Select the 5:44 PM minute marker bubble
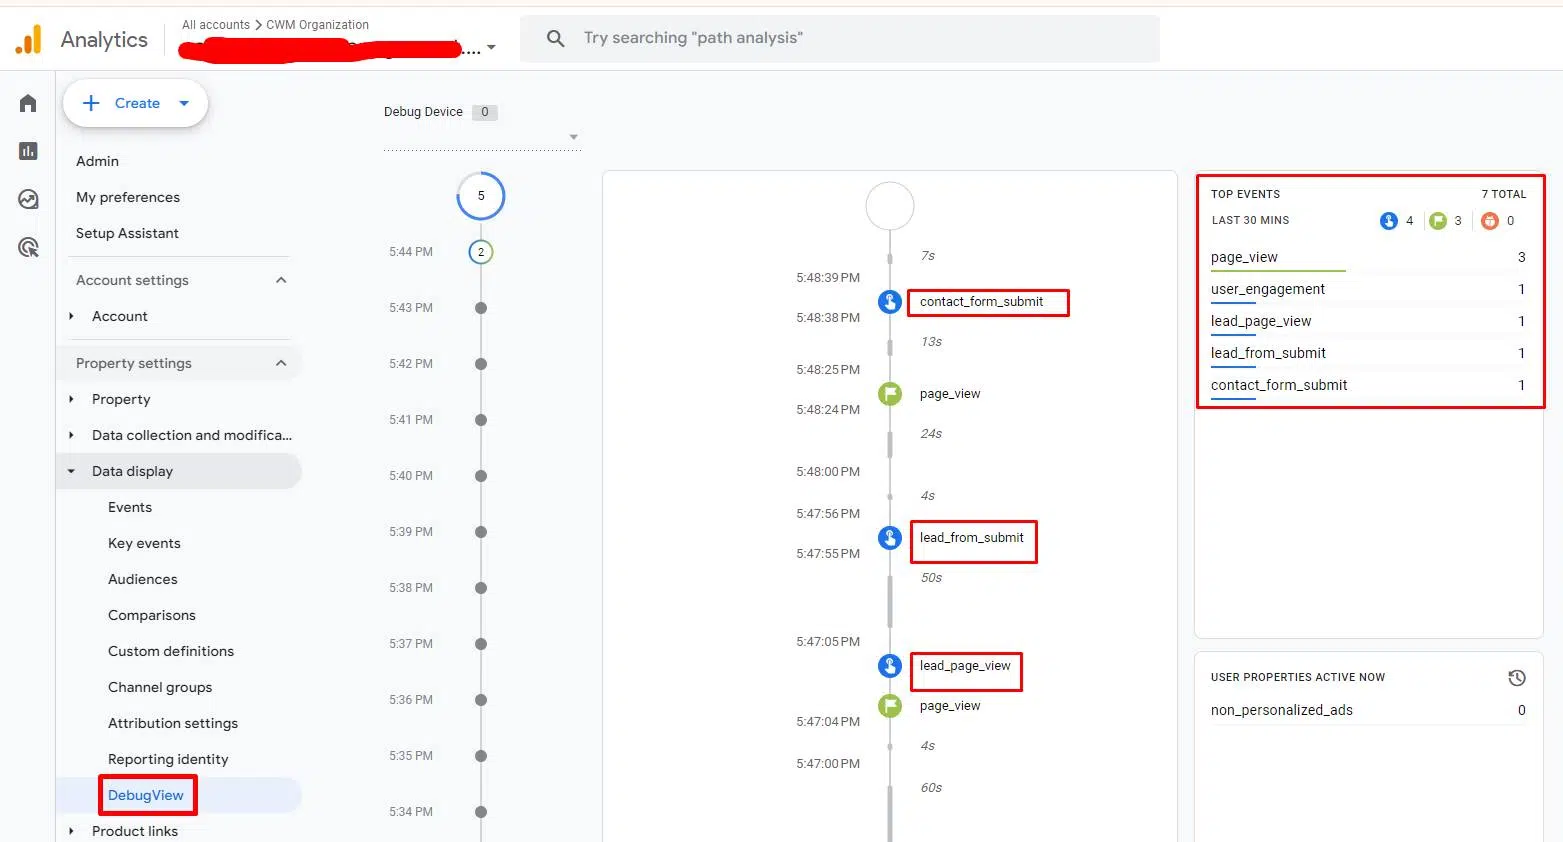Image resolution: width=1563 pixels, height=842 pixels. click(x=481, y=252)
